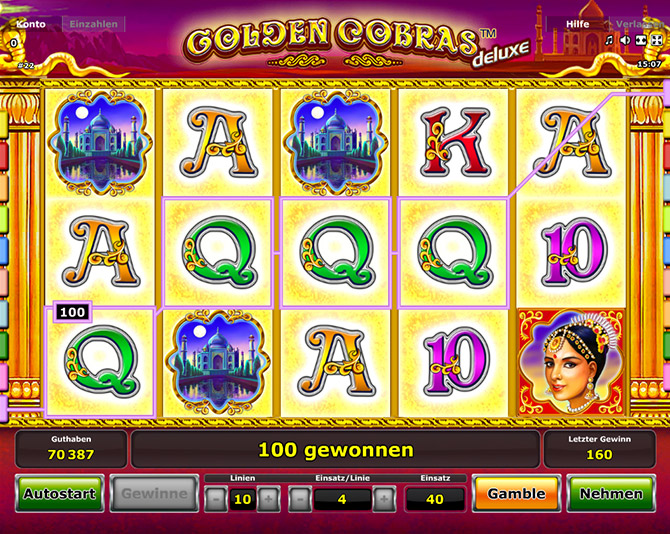Click the Taj Mahal symbol on the first reel
670x534 pixels.
(100, 143)
